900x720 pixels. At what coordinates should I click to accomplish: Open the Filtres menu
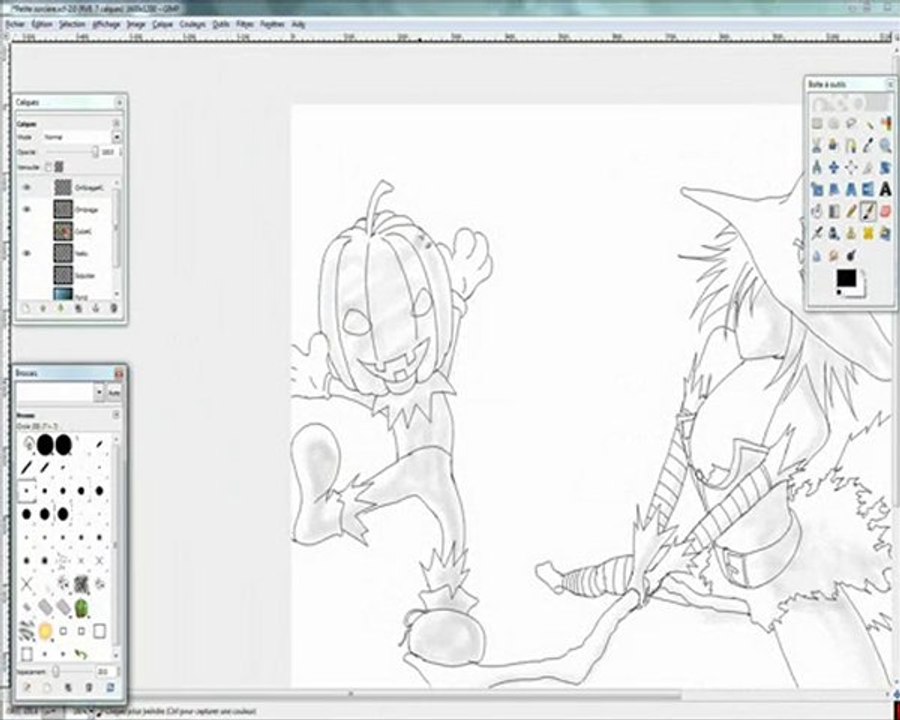tap(245, 24)
